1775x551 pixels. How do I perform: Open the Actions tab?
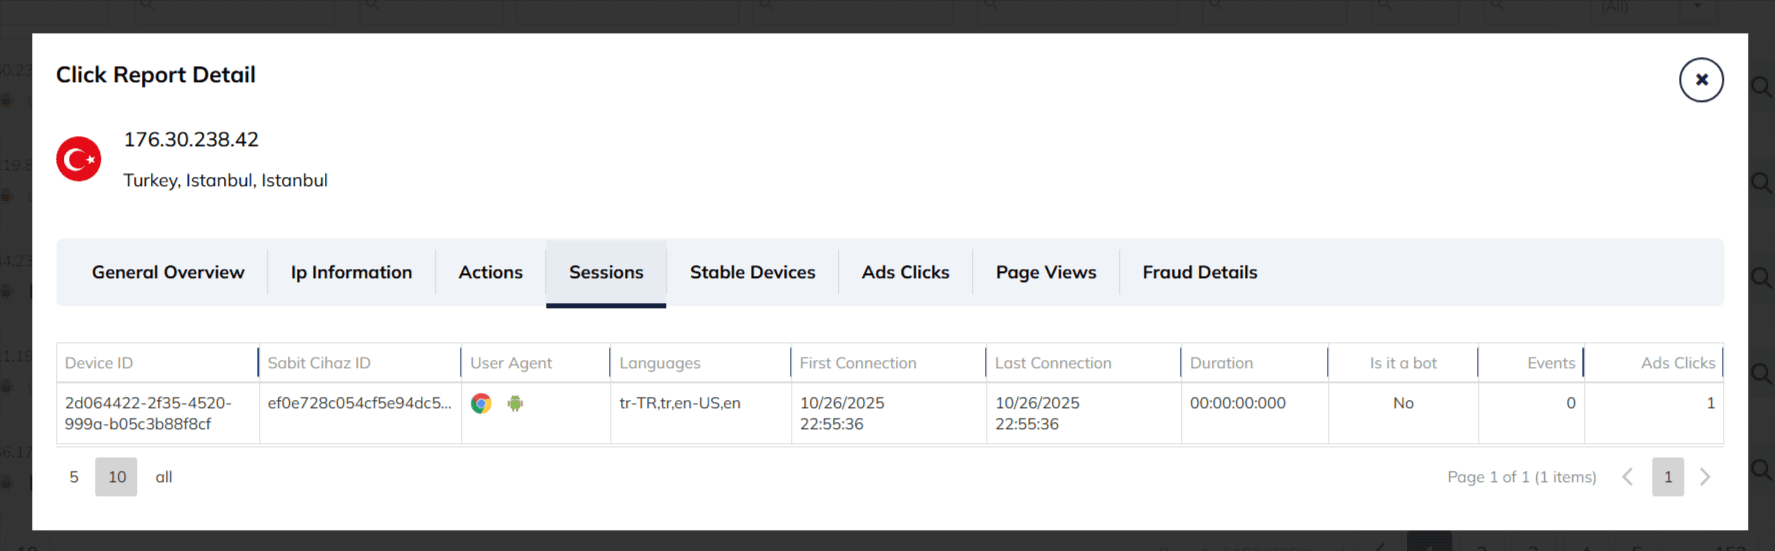[490, 272]
